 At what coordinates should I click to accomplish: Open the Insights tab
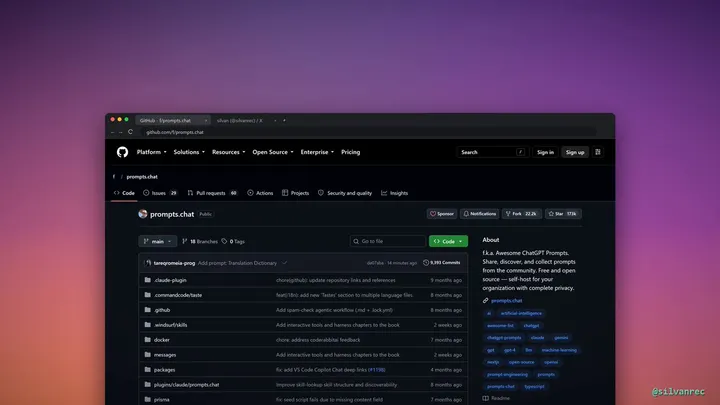(394, 193)
